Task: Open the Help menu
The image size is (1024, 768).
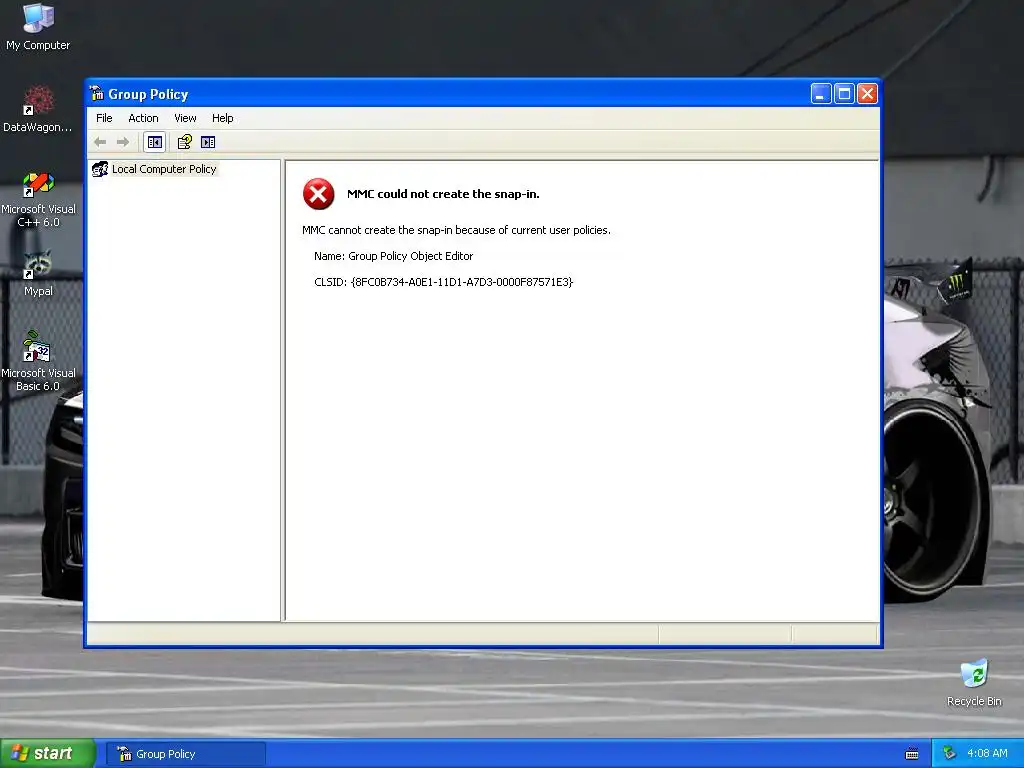Action: coord(223,118)
